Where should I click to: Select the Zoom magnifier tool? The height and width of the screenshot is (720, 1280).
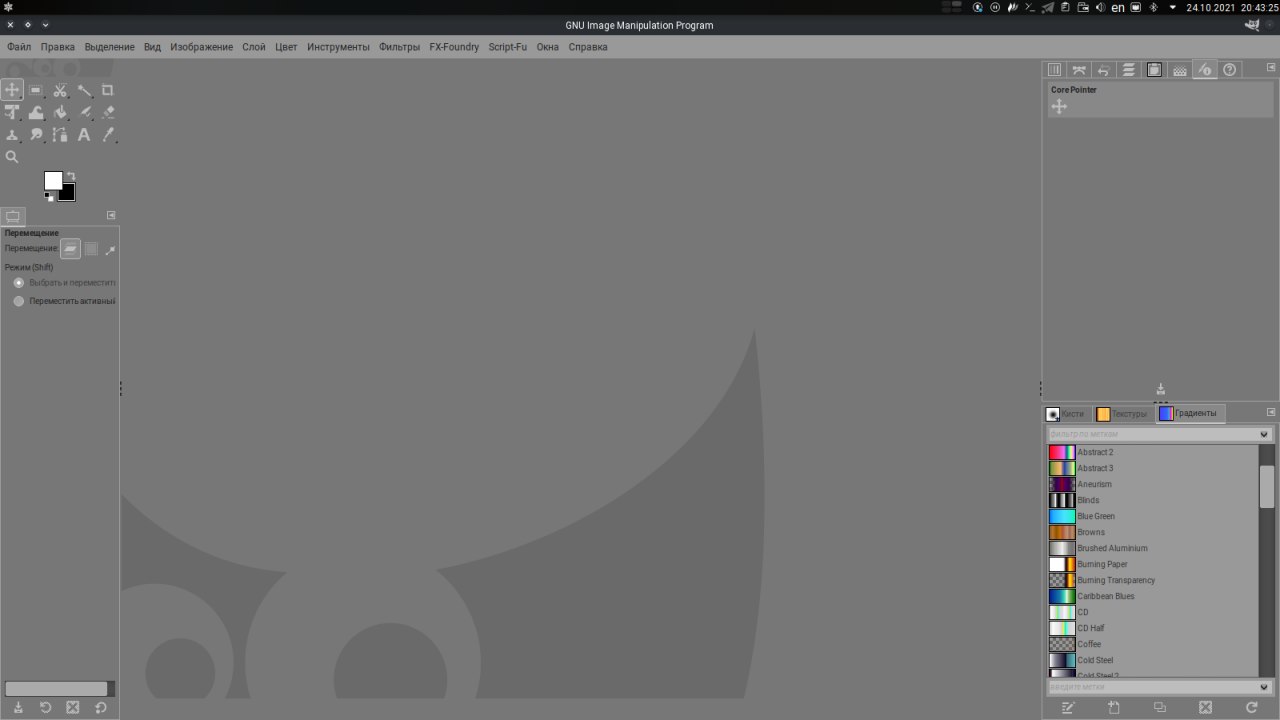[x=12, y=156]
